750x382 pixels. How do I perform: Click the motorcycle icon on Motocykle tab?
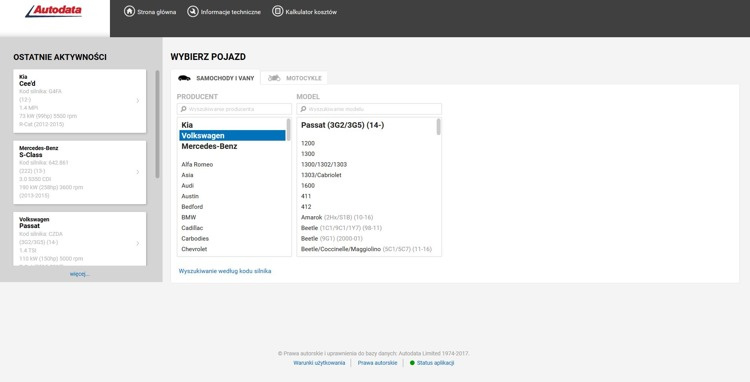[274, 78]
